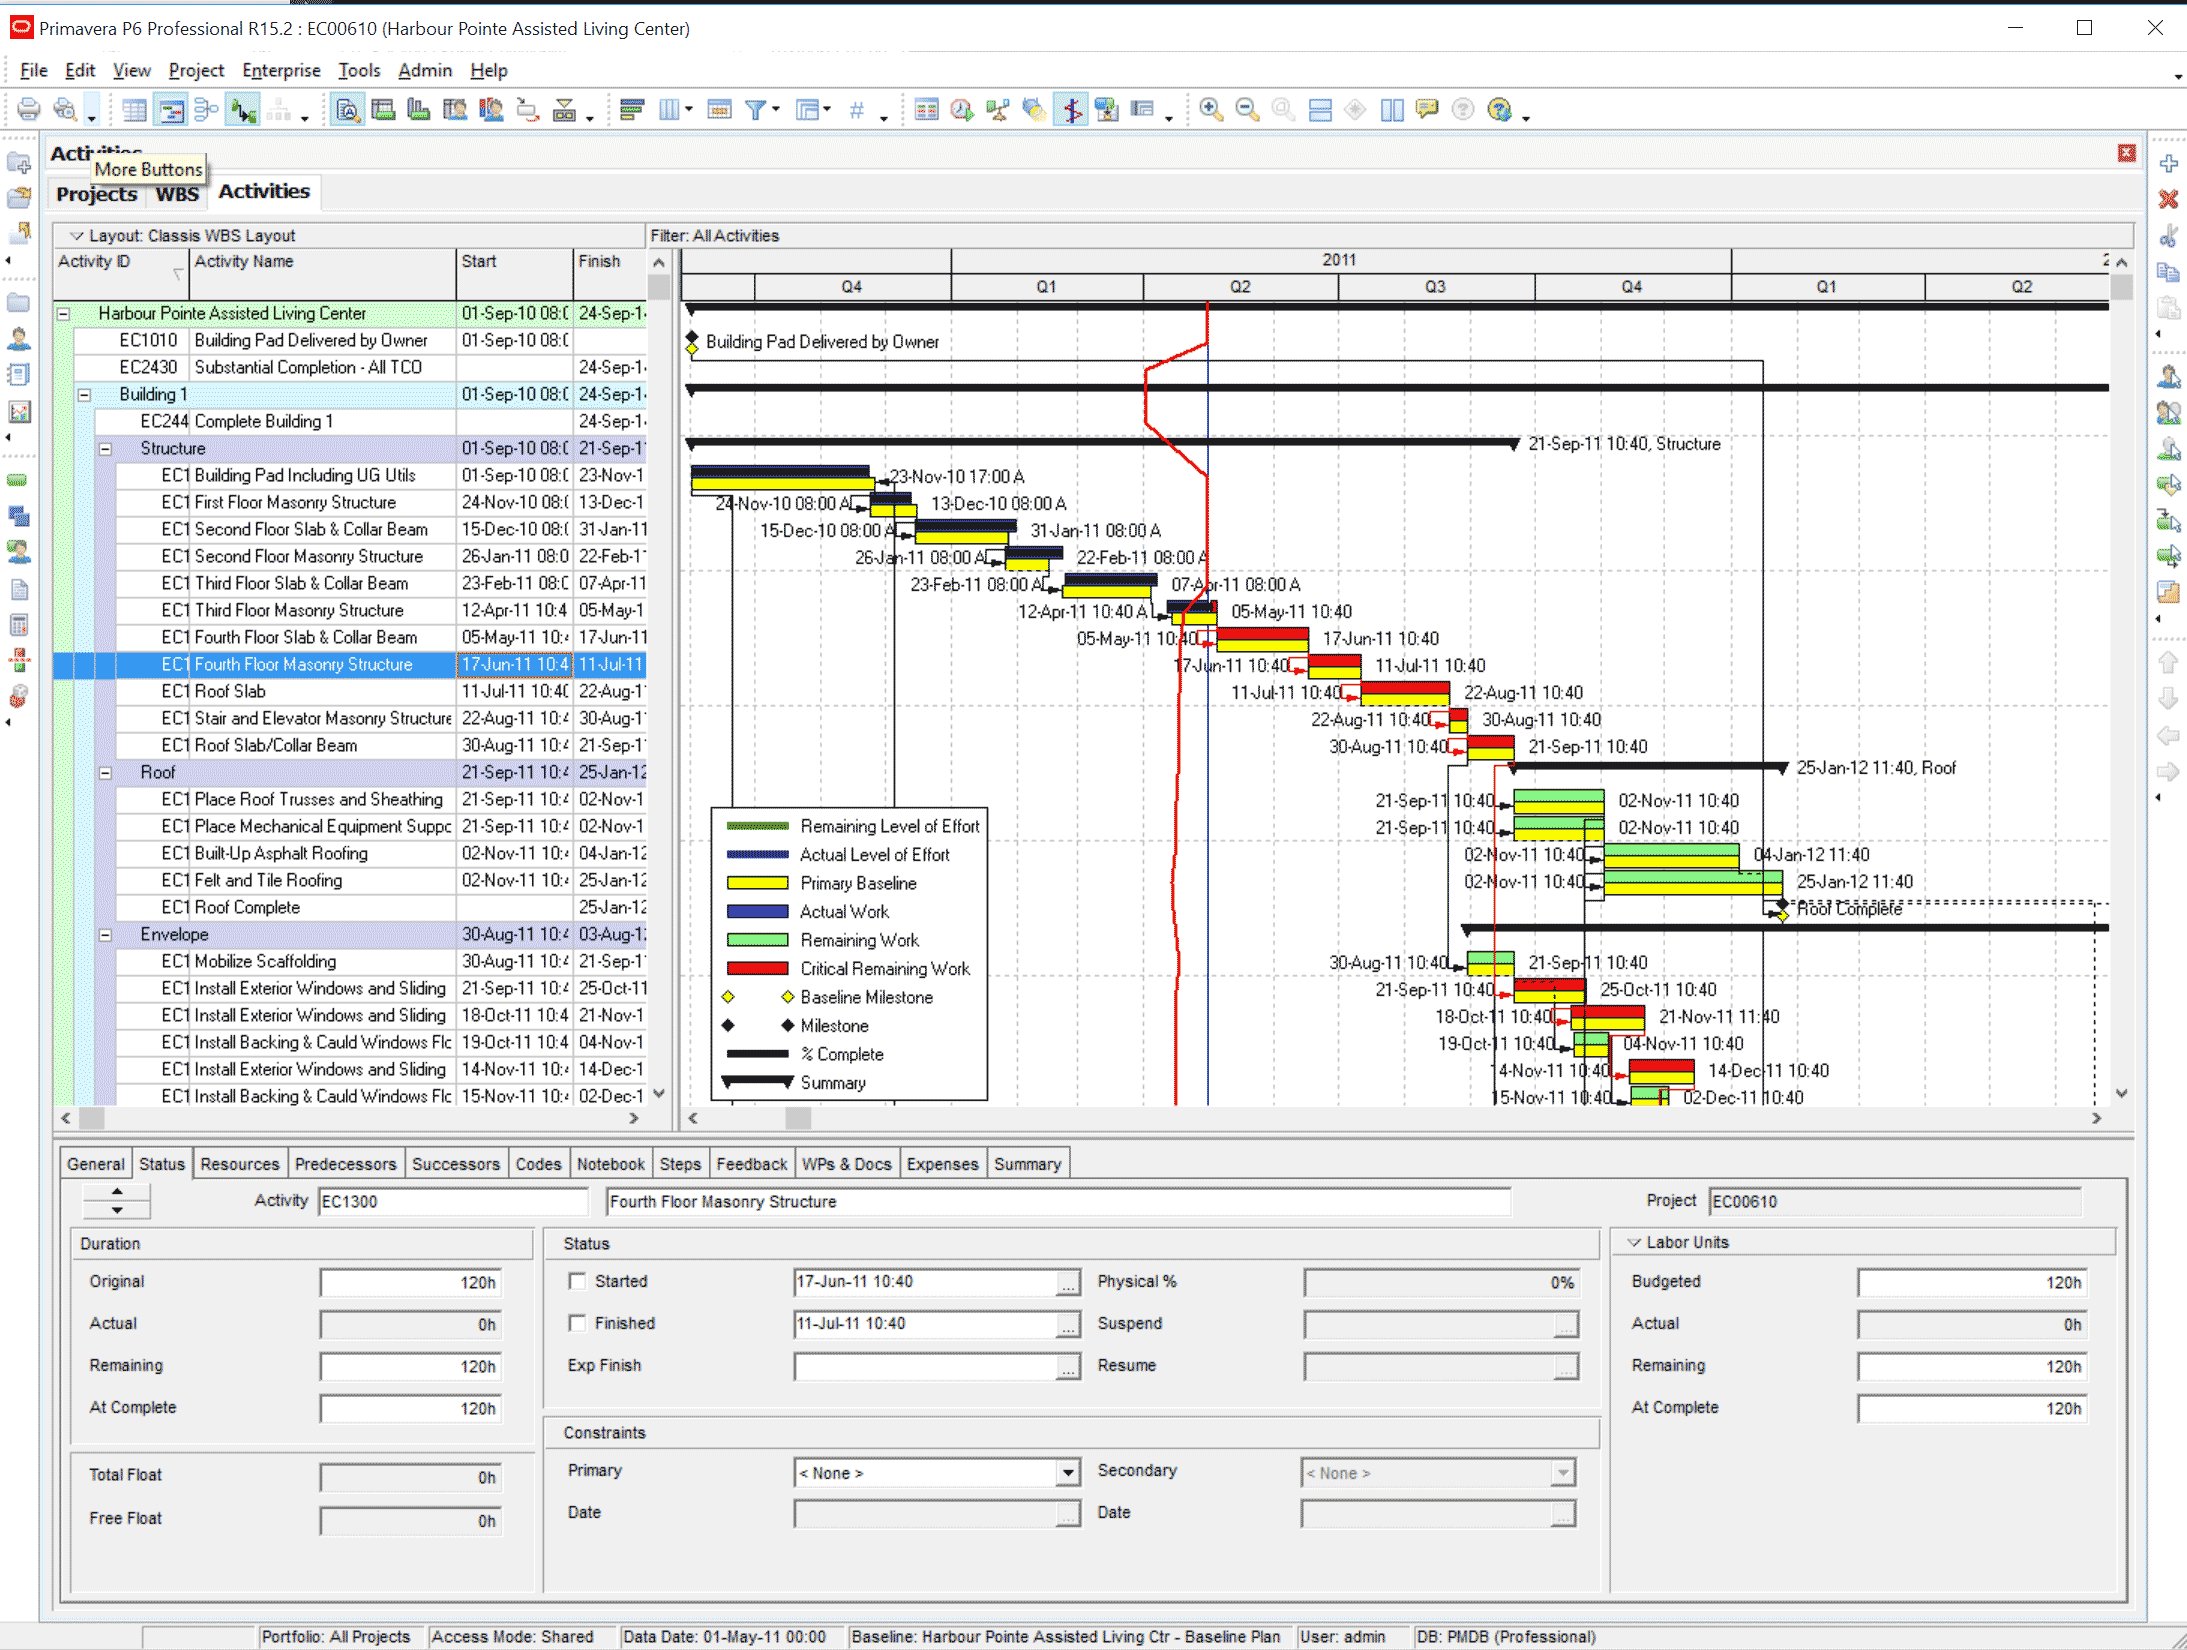
Task: Click the red Delete X icon
Action: (2168, 200)
